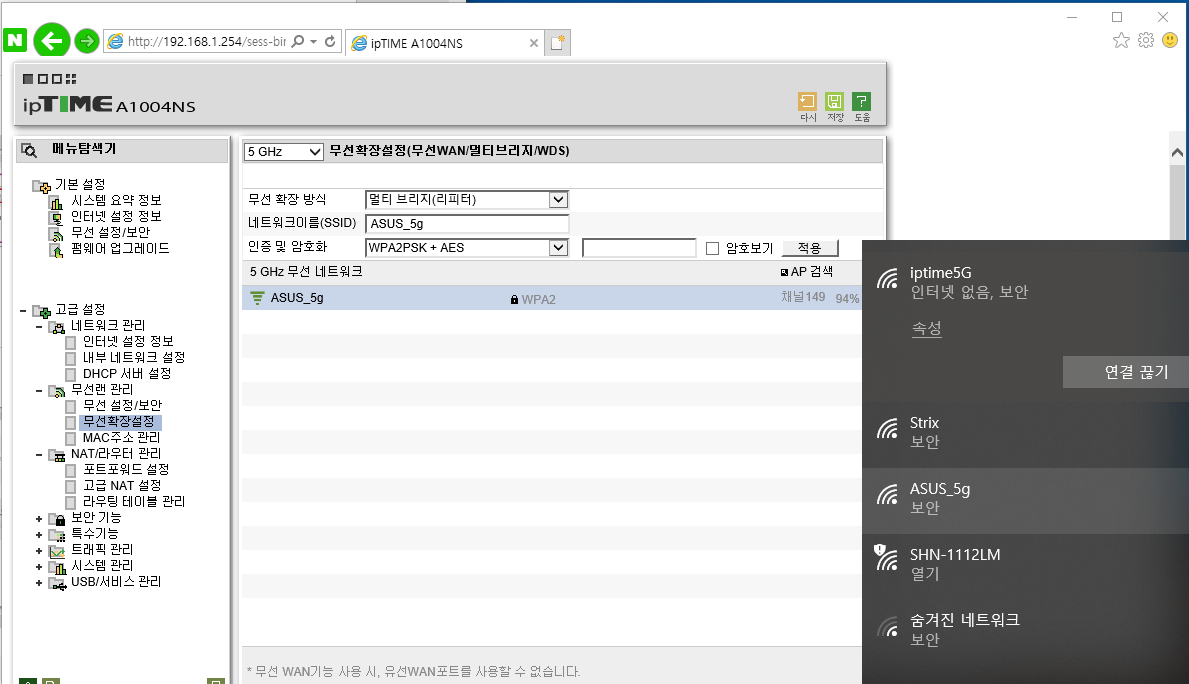Click the 네트워크이름(SSID) input field
The width and height of the screenshot is (1189, 684).
tap(467, 224)
